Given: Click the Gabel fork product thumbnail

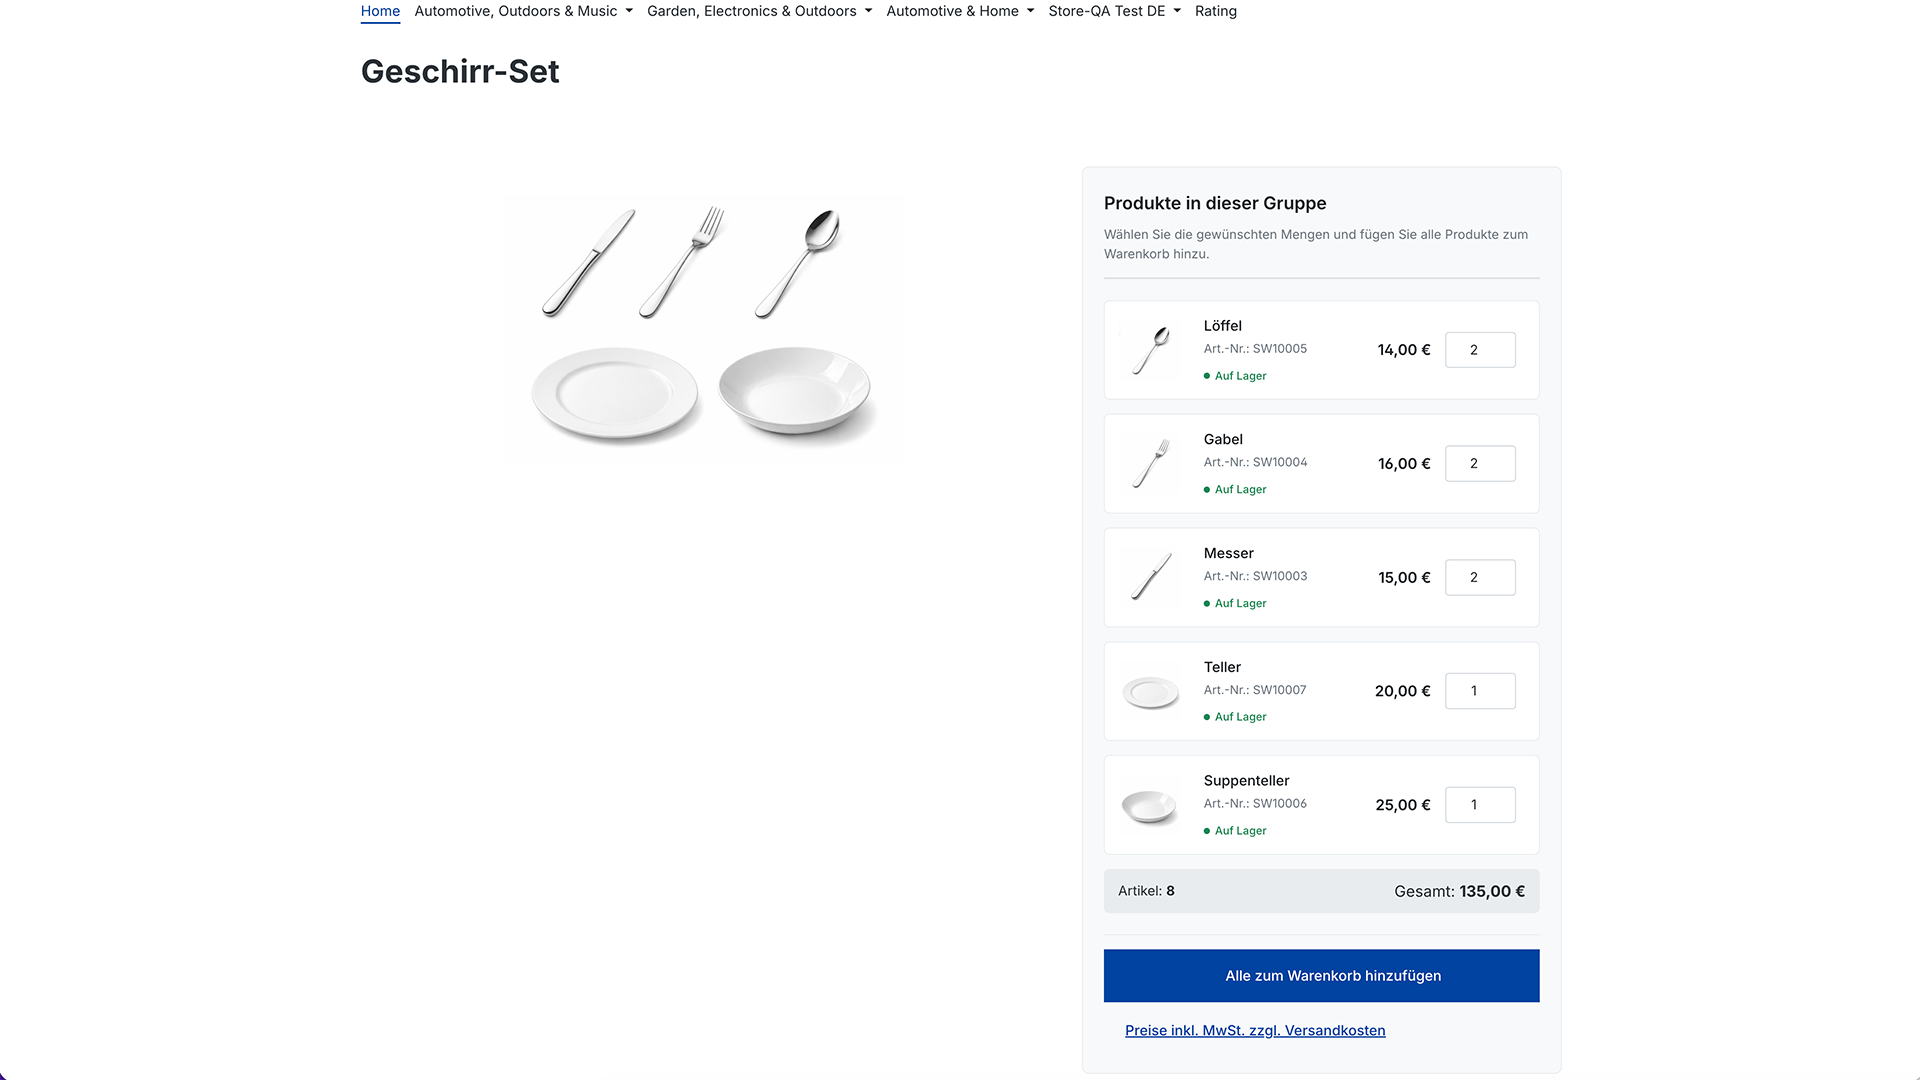Looking at the screenshot, I should click(x=1150, y=464).
